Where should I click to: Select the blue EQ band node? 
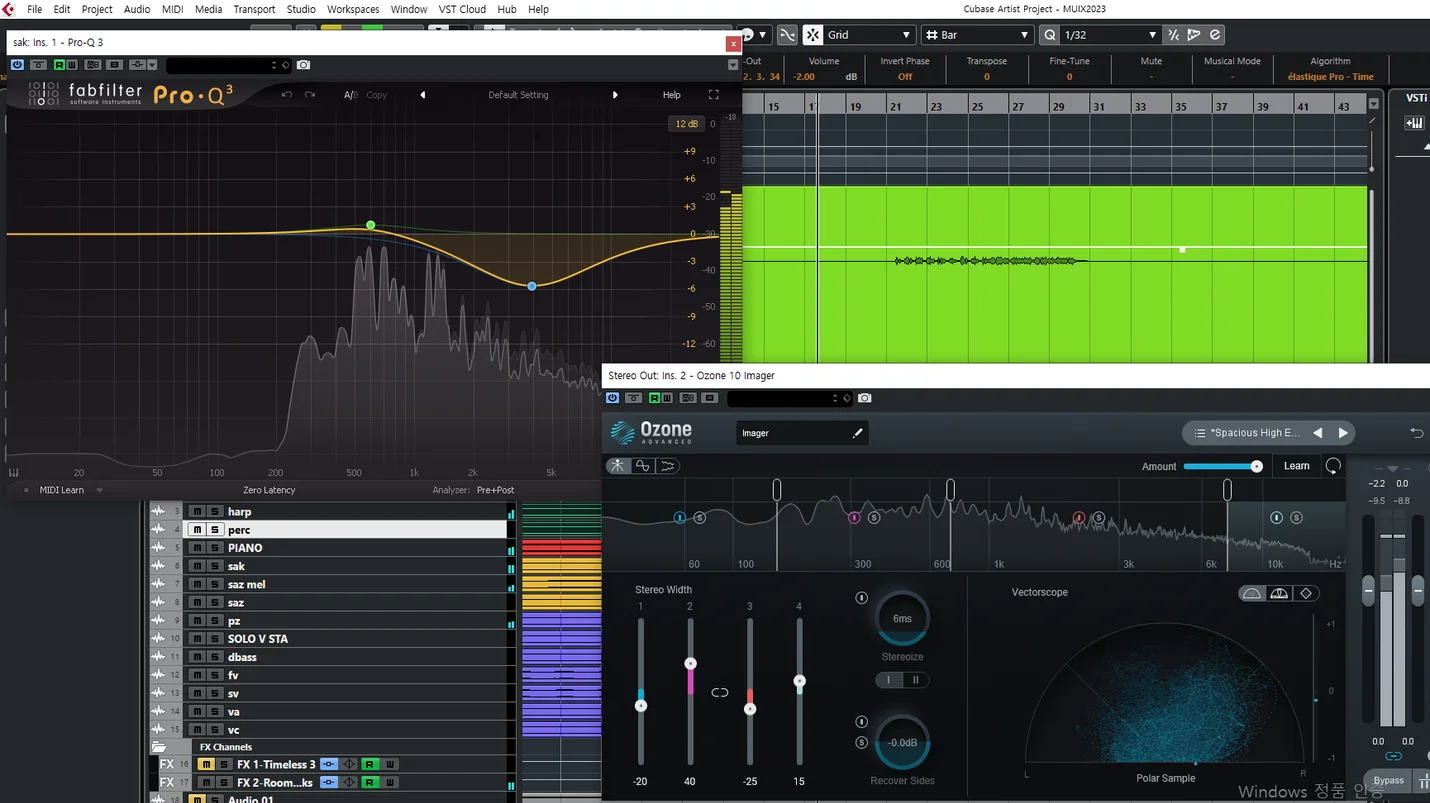[x=532, y=286]
